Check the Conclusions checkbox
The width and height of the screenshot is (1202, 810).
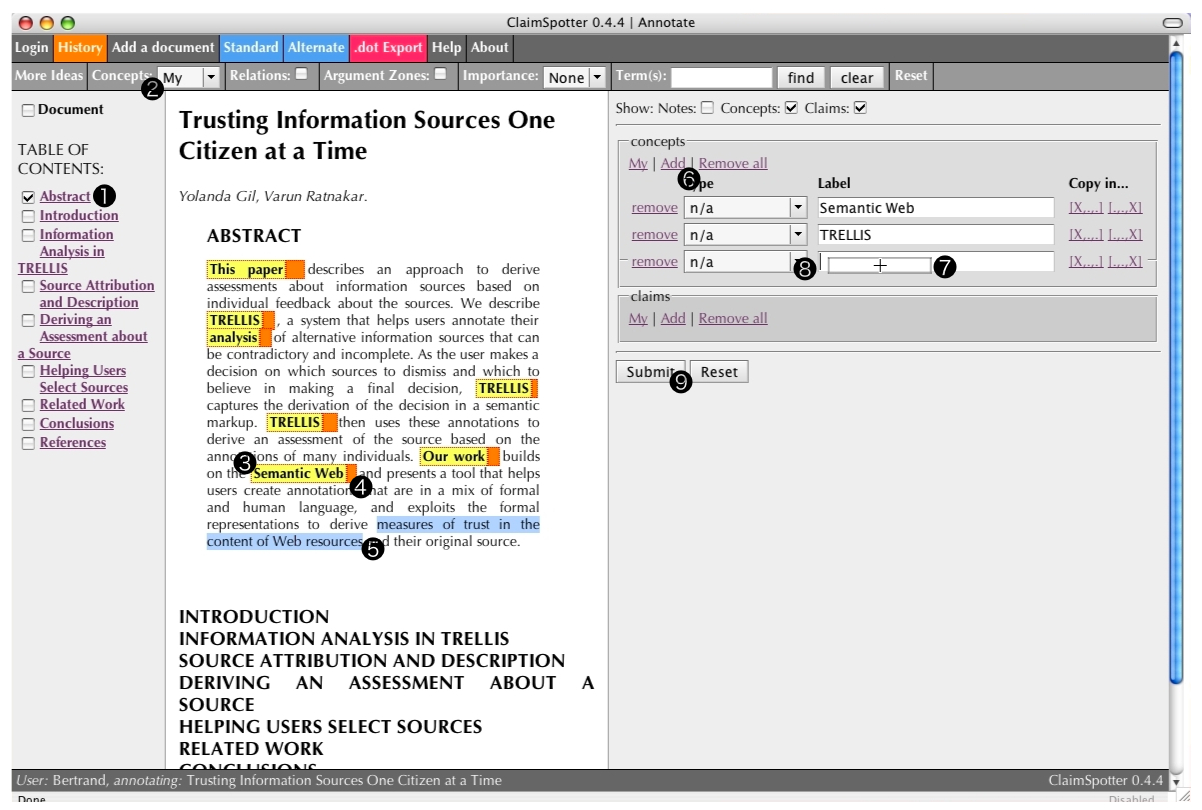point(28,424)
